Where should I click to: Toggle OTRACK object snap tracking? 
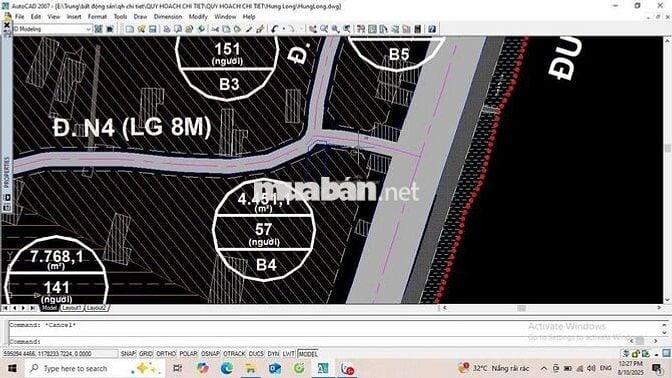pos(234,354)
